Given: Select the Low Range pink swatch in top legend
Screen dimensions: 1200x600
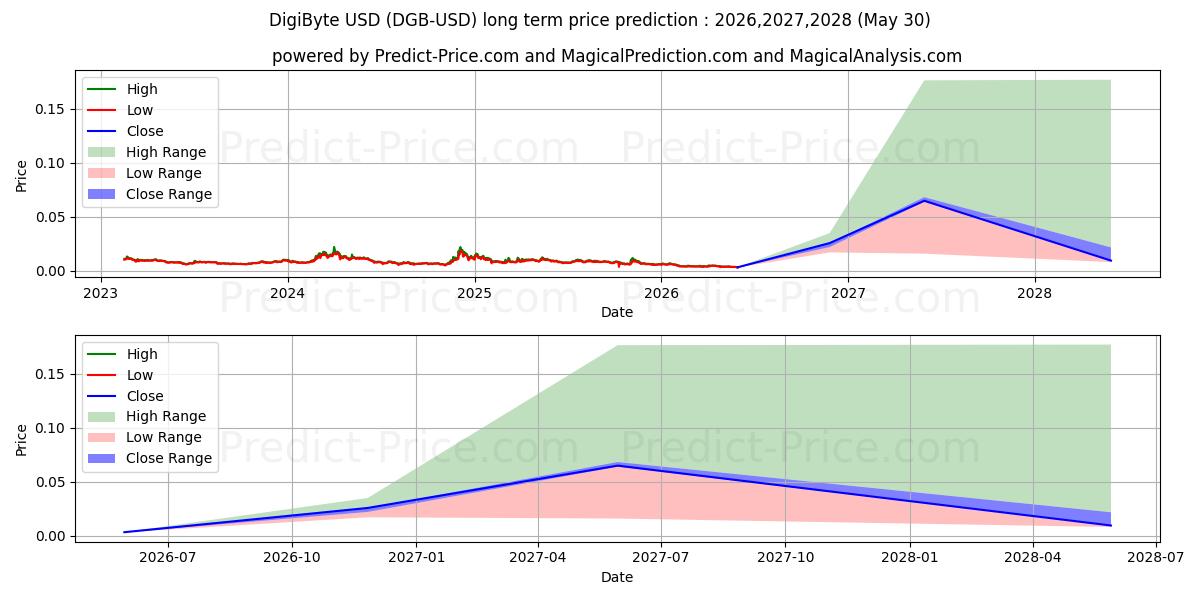Looking at the screenshot, I should coord(103,173).
